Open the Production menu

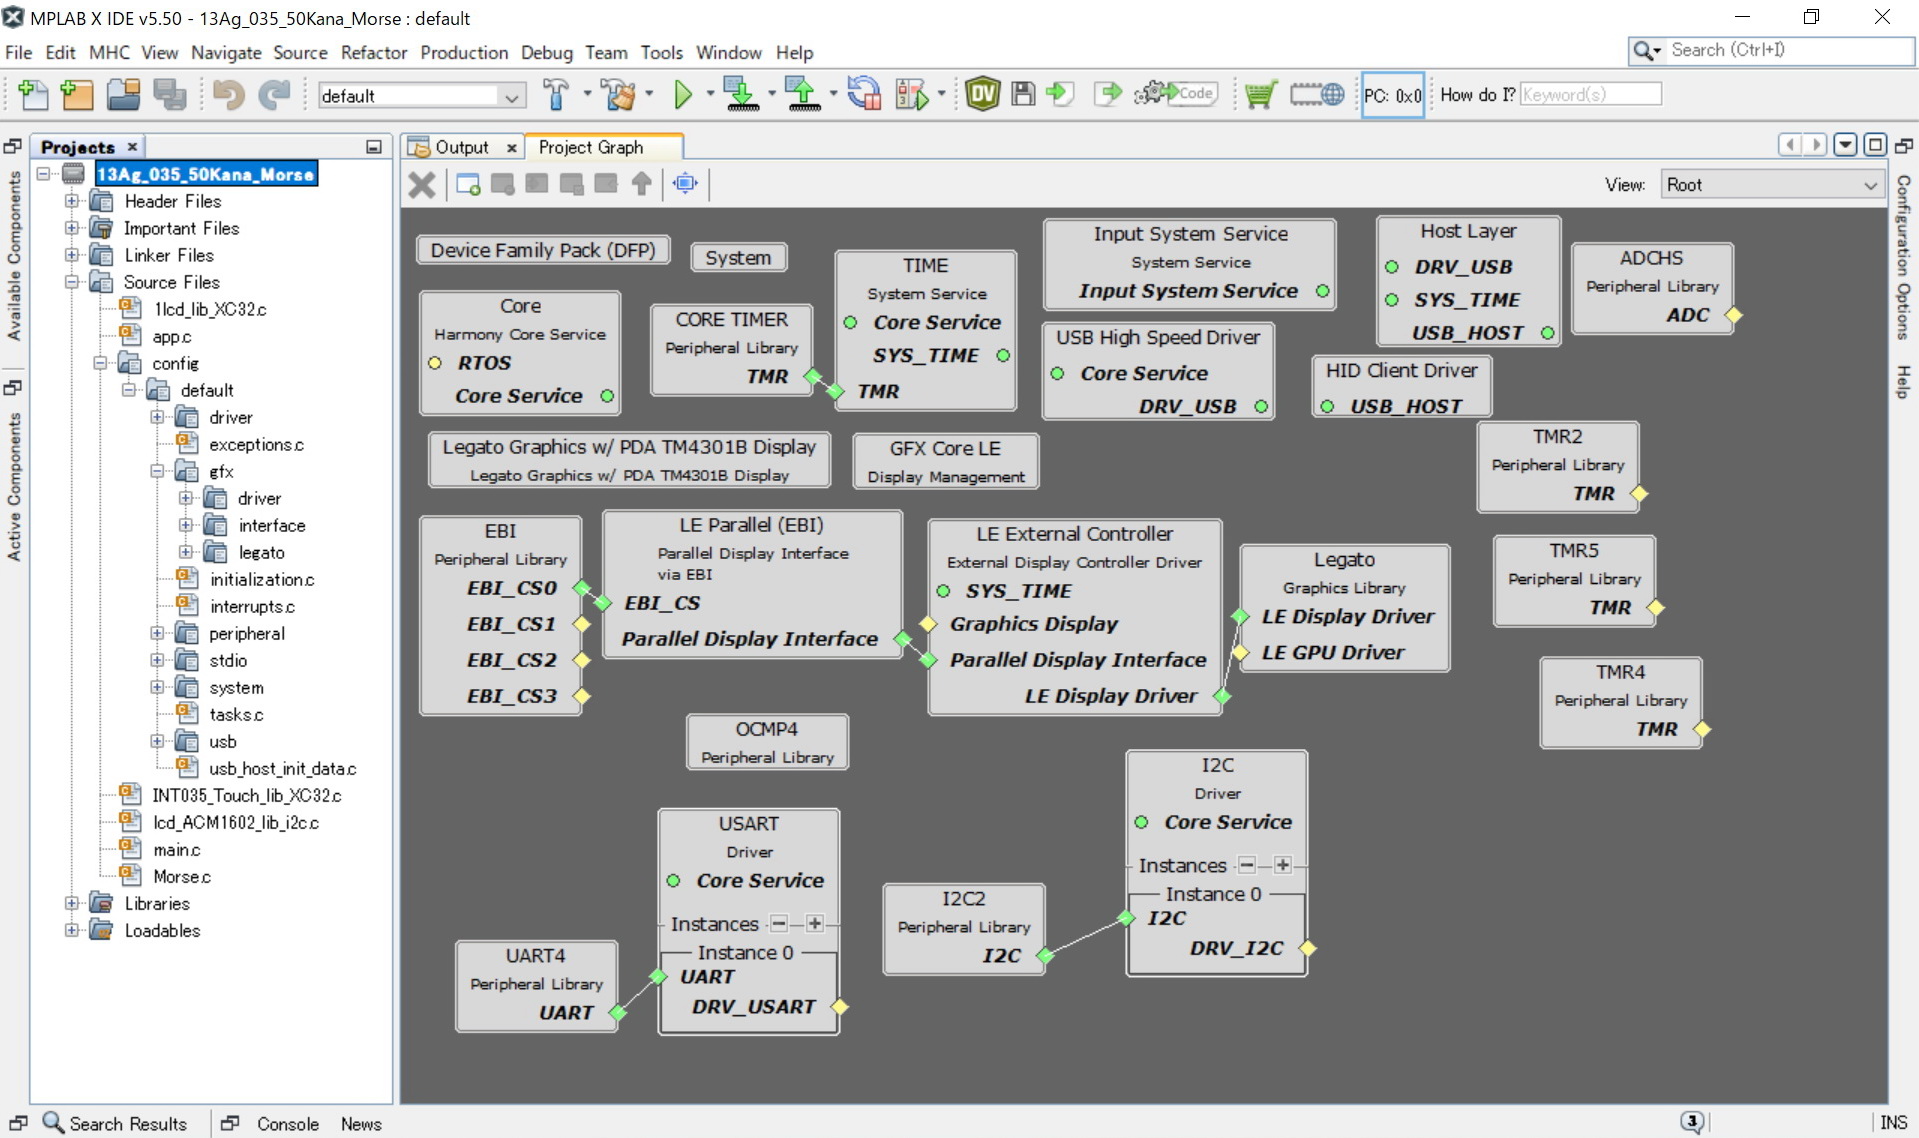pyautogui.click(x=464, y=53)
